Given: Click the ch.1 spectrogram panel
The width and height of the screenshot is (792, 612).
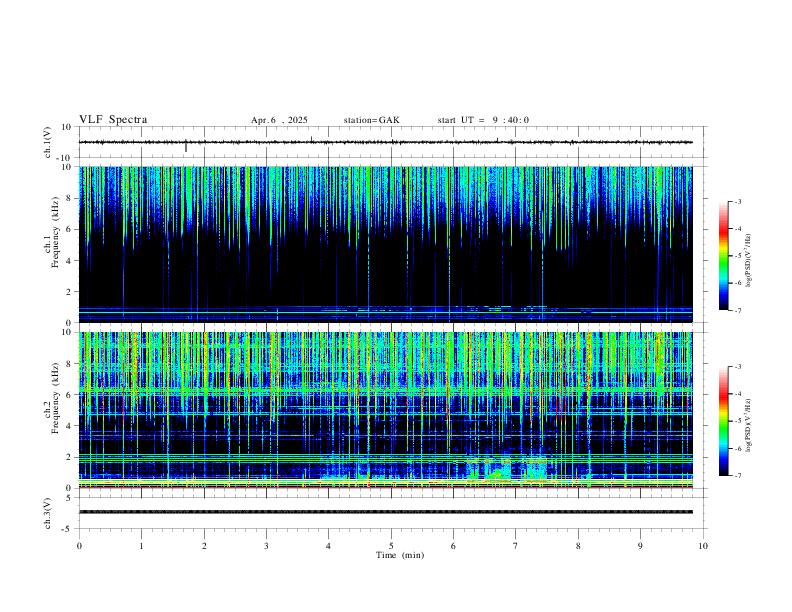Looking at the screenshot, I should click(x=385, y=244).
